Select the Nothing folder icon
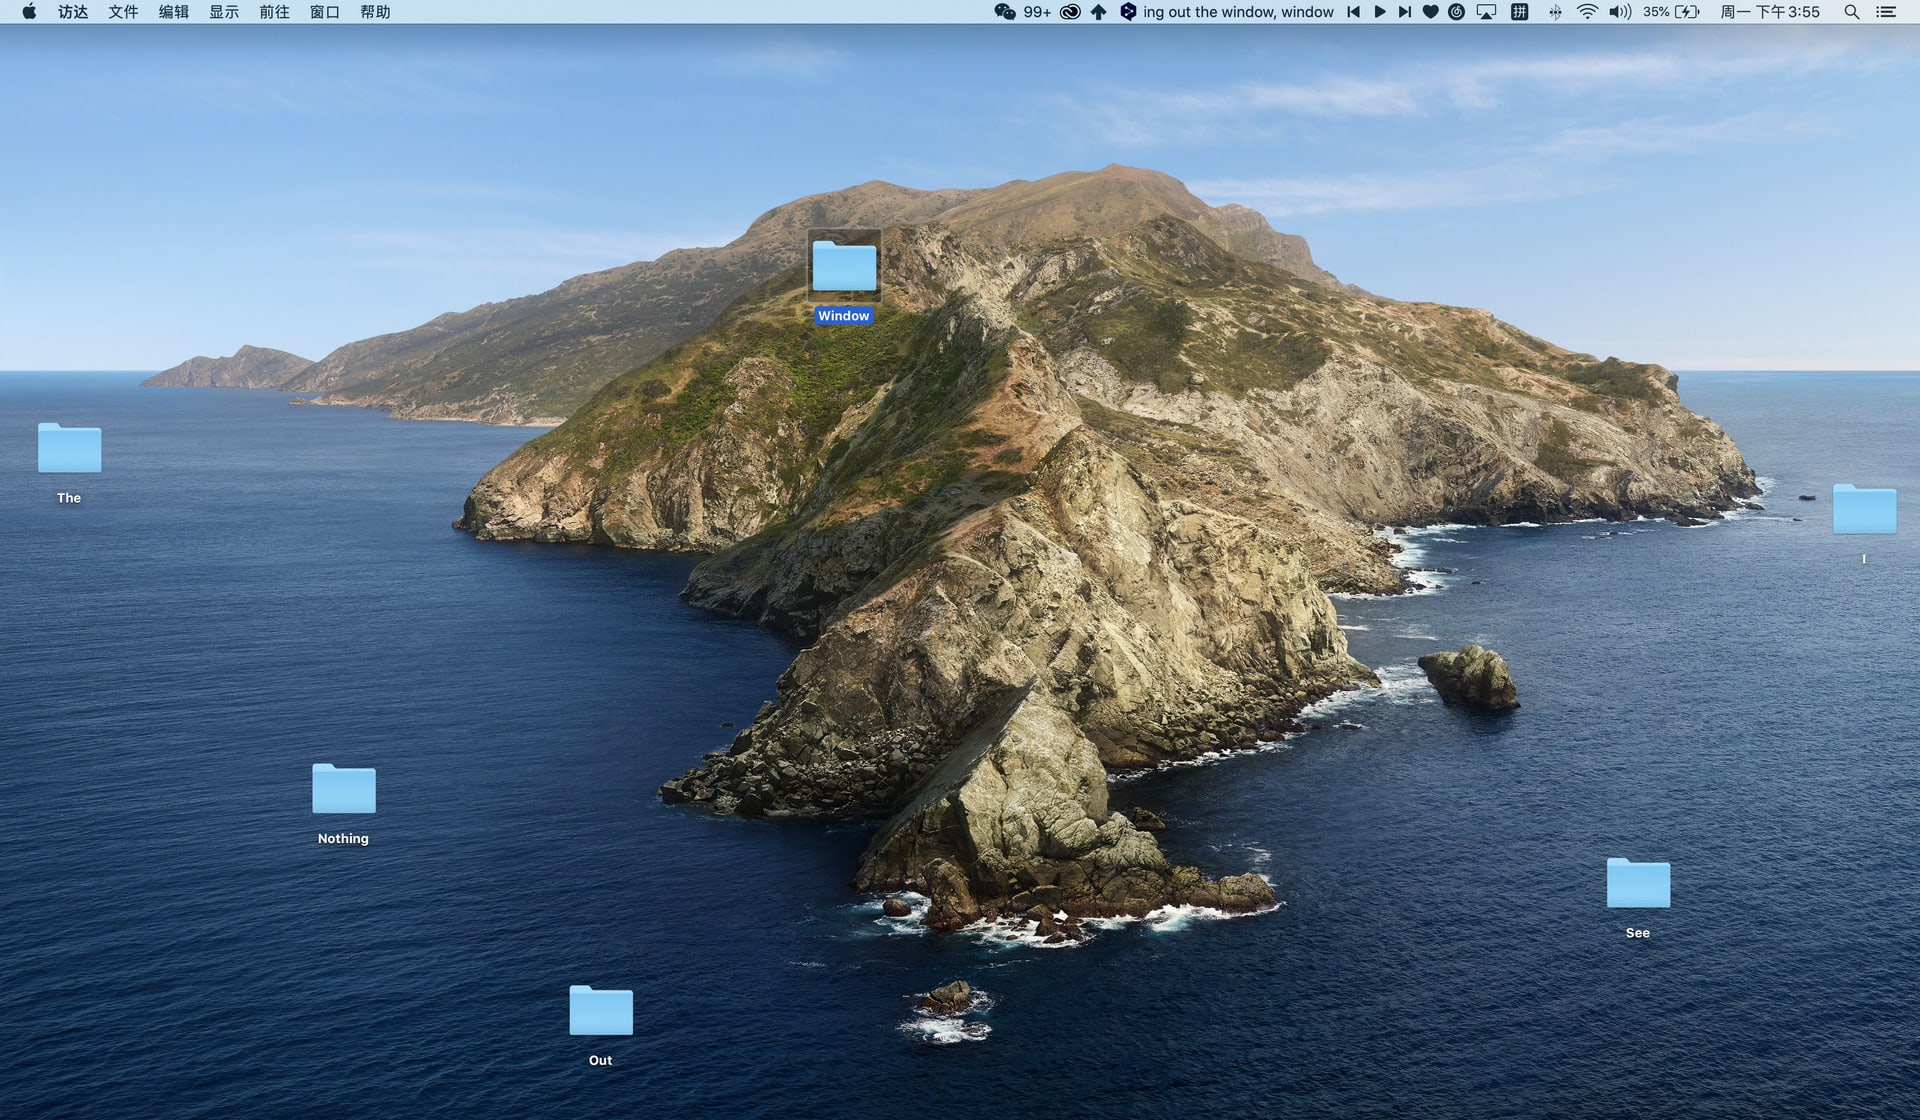 pyautogui.click(x=344, y=789)
